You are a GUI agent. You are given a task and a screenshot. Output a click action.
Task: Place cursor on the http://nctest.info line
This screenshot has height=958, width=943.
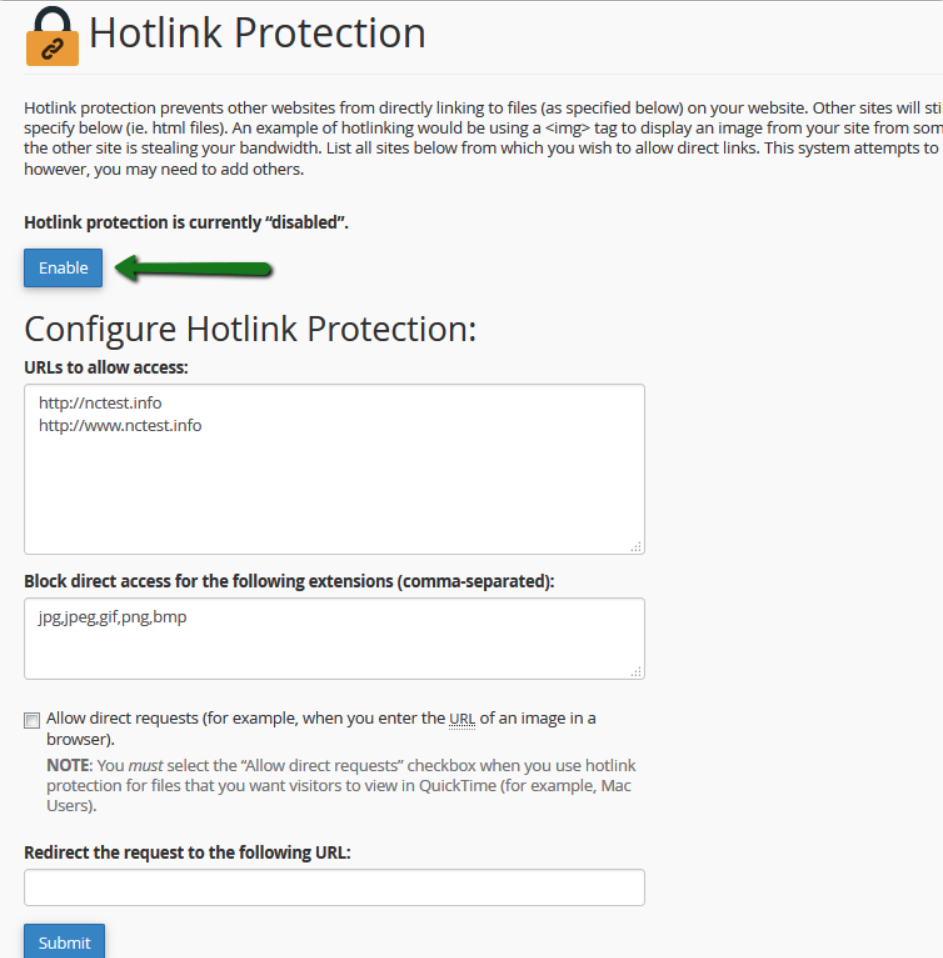tap(100, 403)
